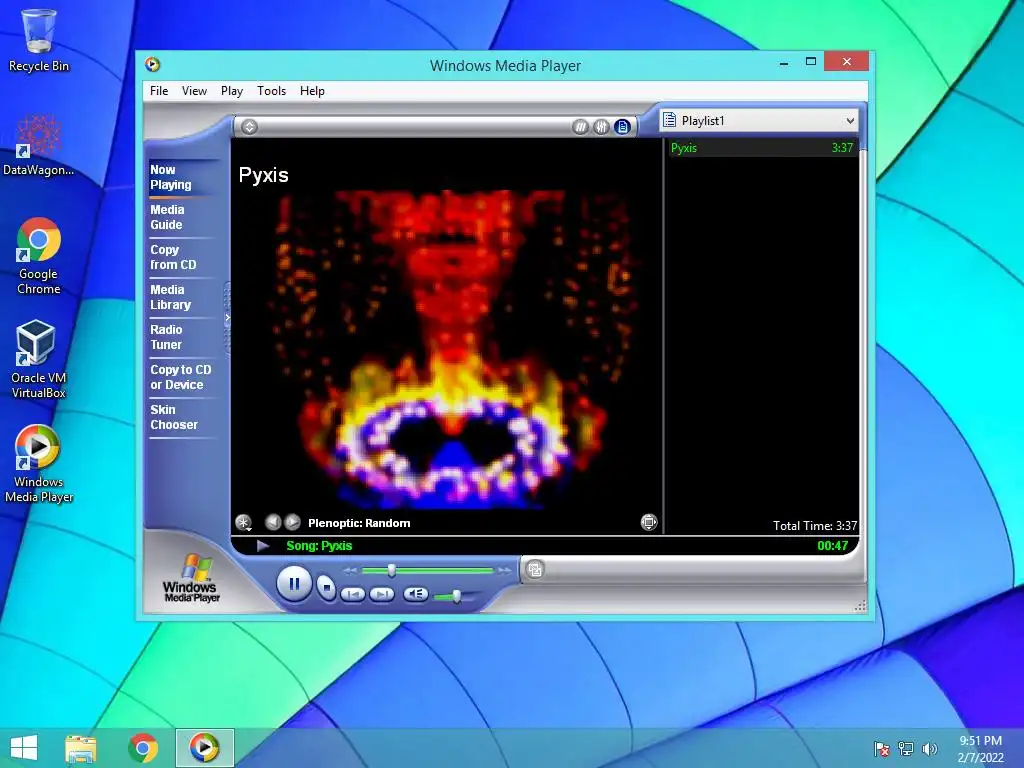Toggle menu bar auto-hide button

click(x=249, y=127)
